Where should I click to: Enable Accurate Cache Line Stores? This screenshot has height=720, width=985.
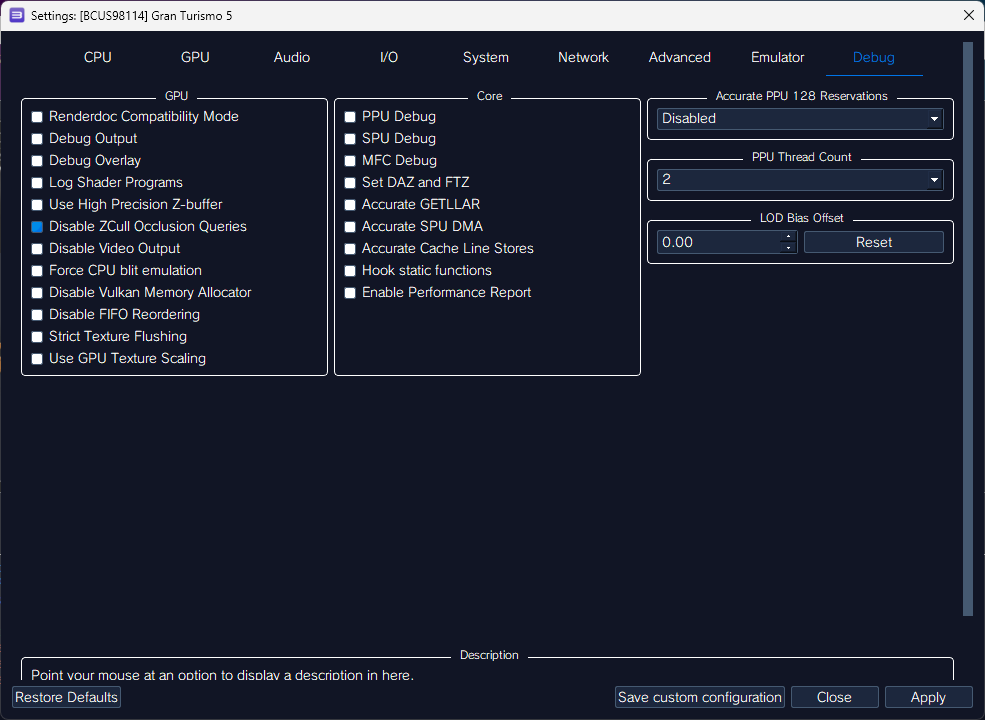350,249
